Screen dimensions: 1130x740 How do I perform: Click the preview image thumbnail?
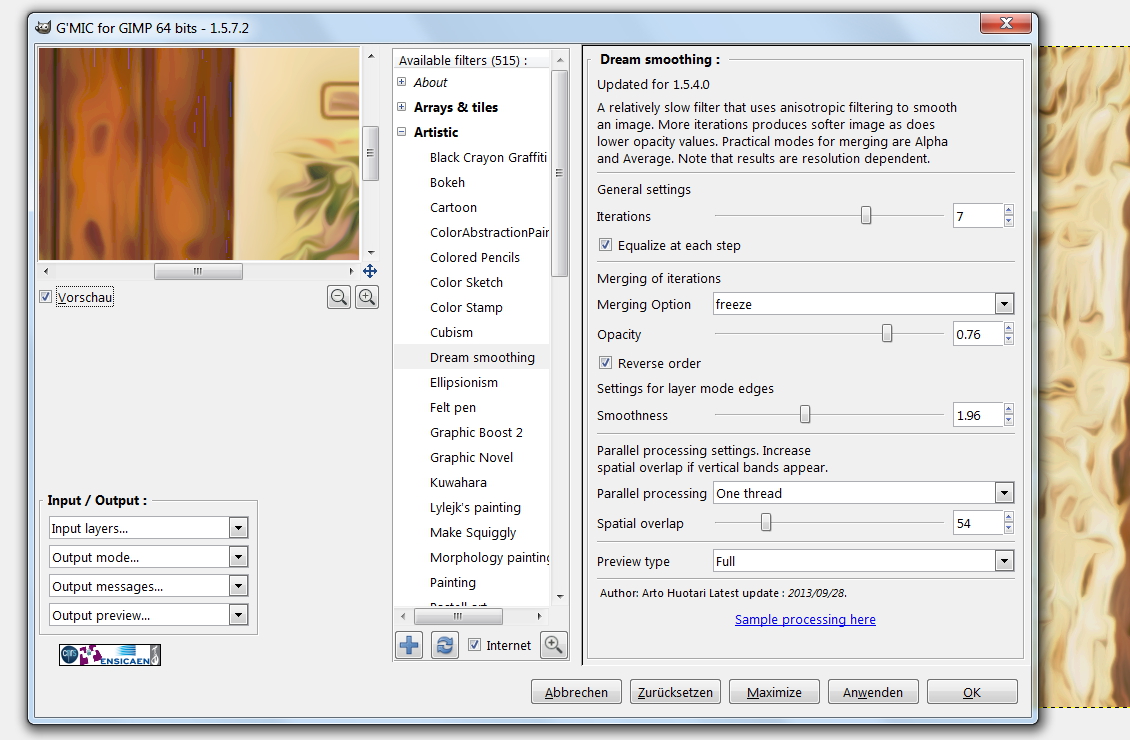[x=199, y=153]
